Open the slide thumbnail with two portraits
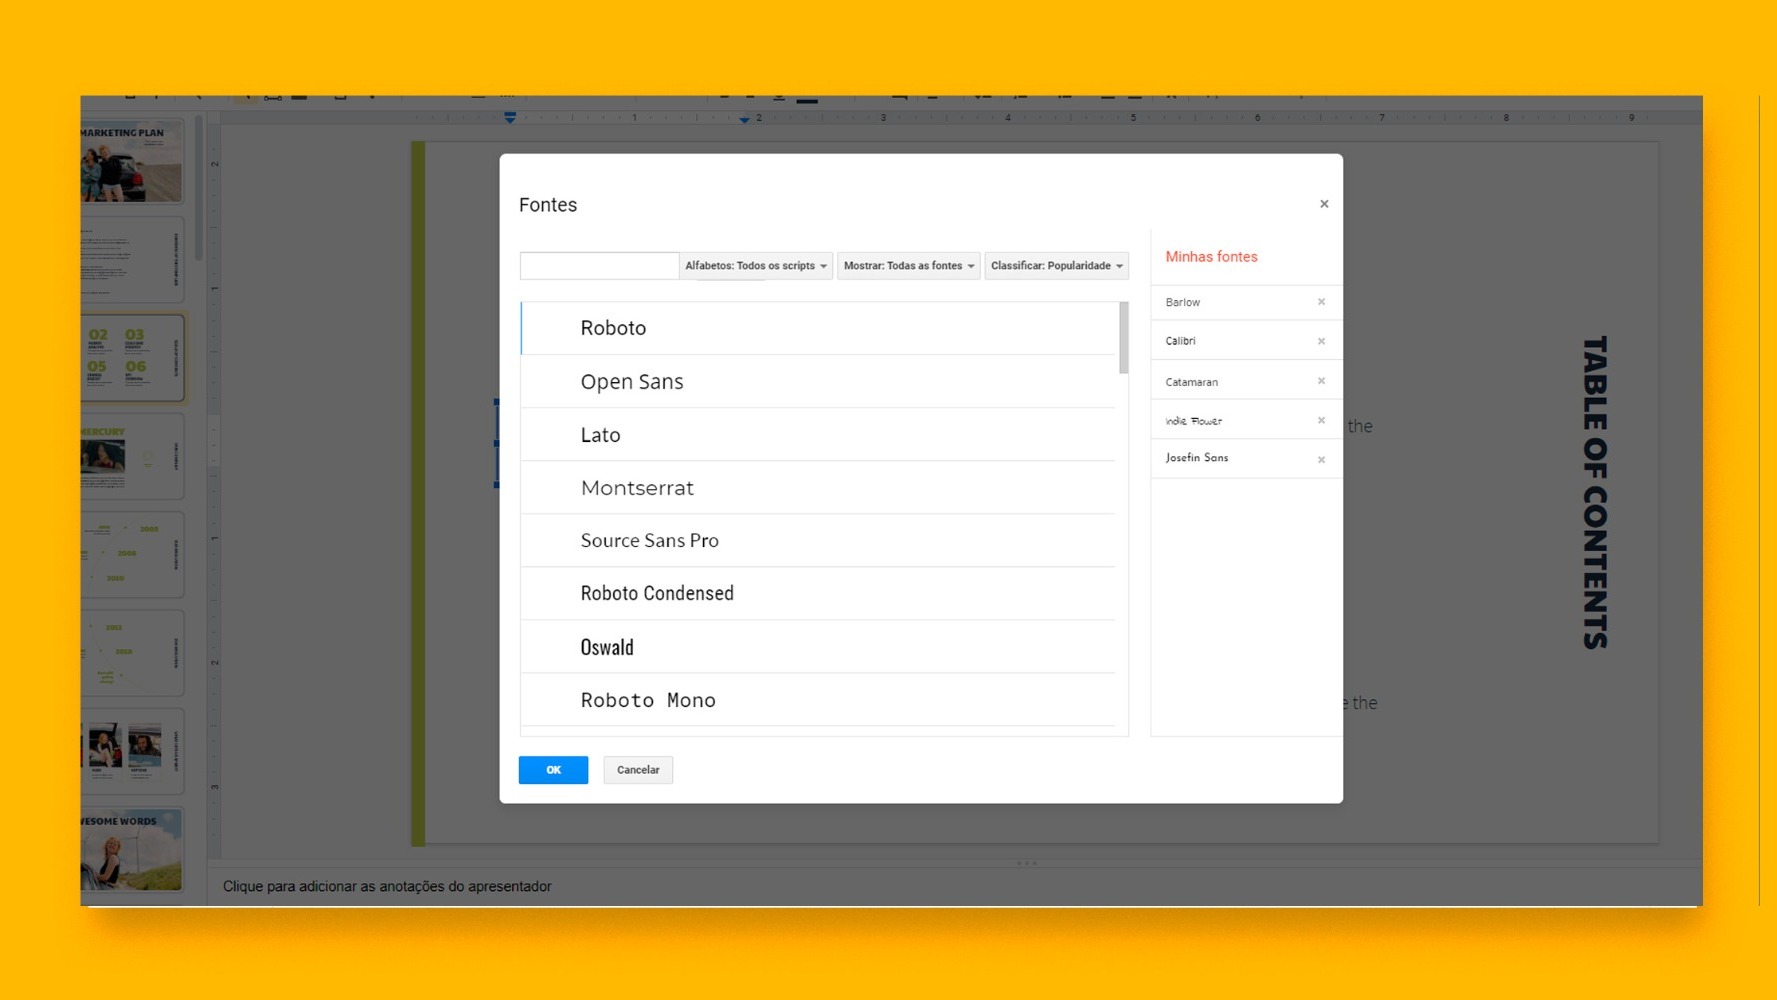This screenshot has width=1777, height=1000. click(x=132, y=752)
